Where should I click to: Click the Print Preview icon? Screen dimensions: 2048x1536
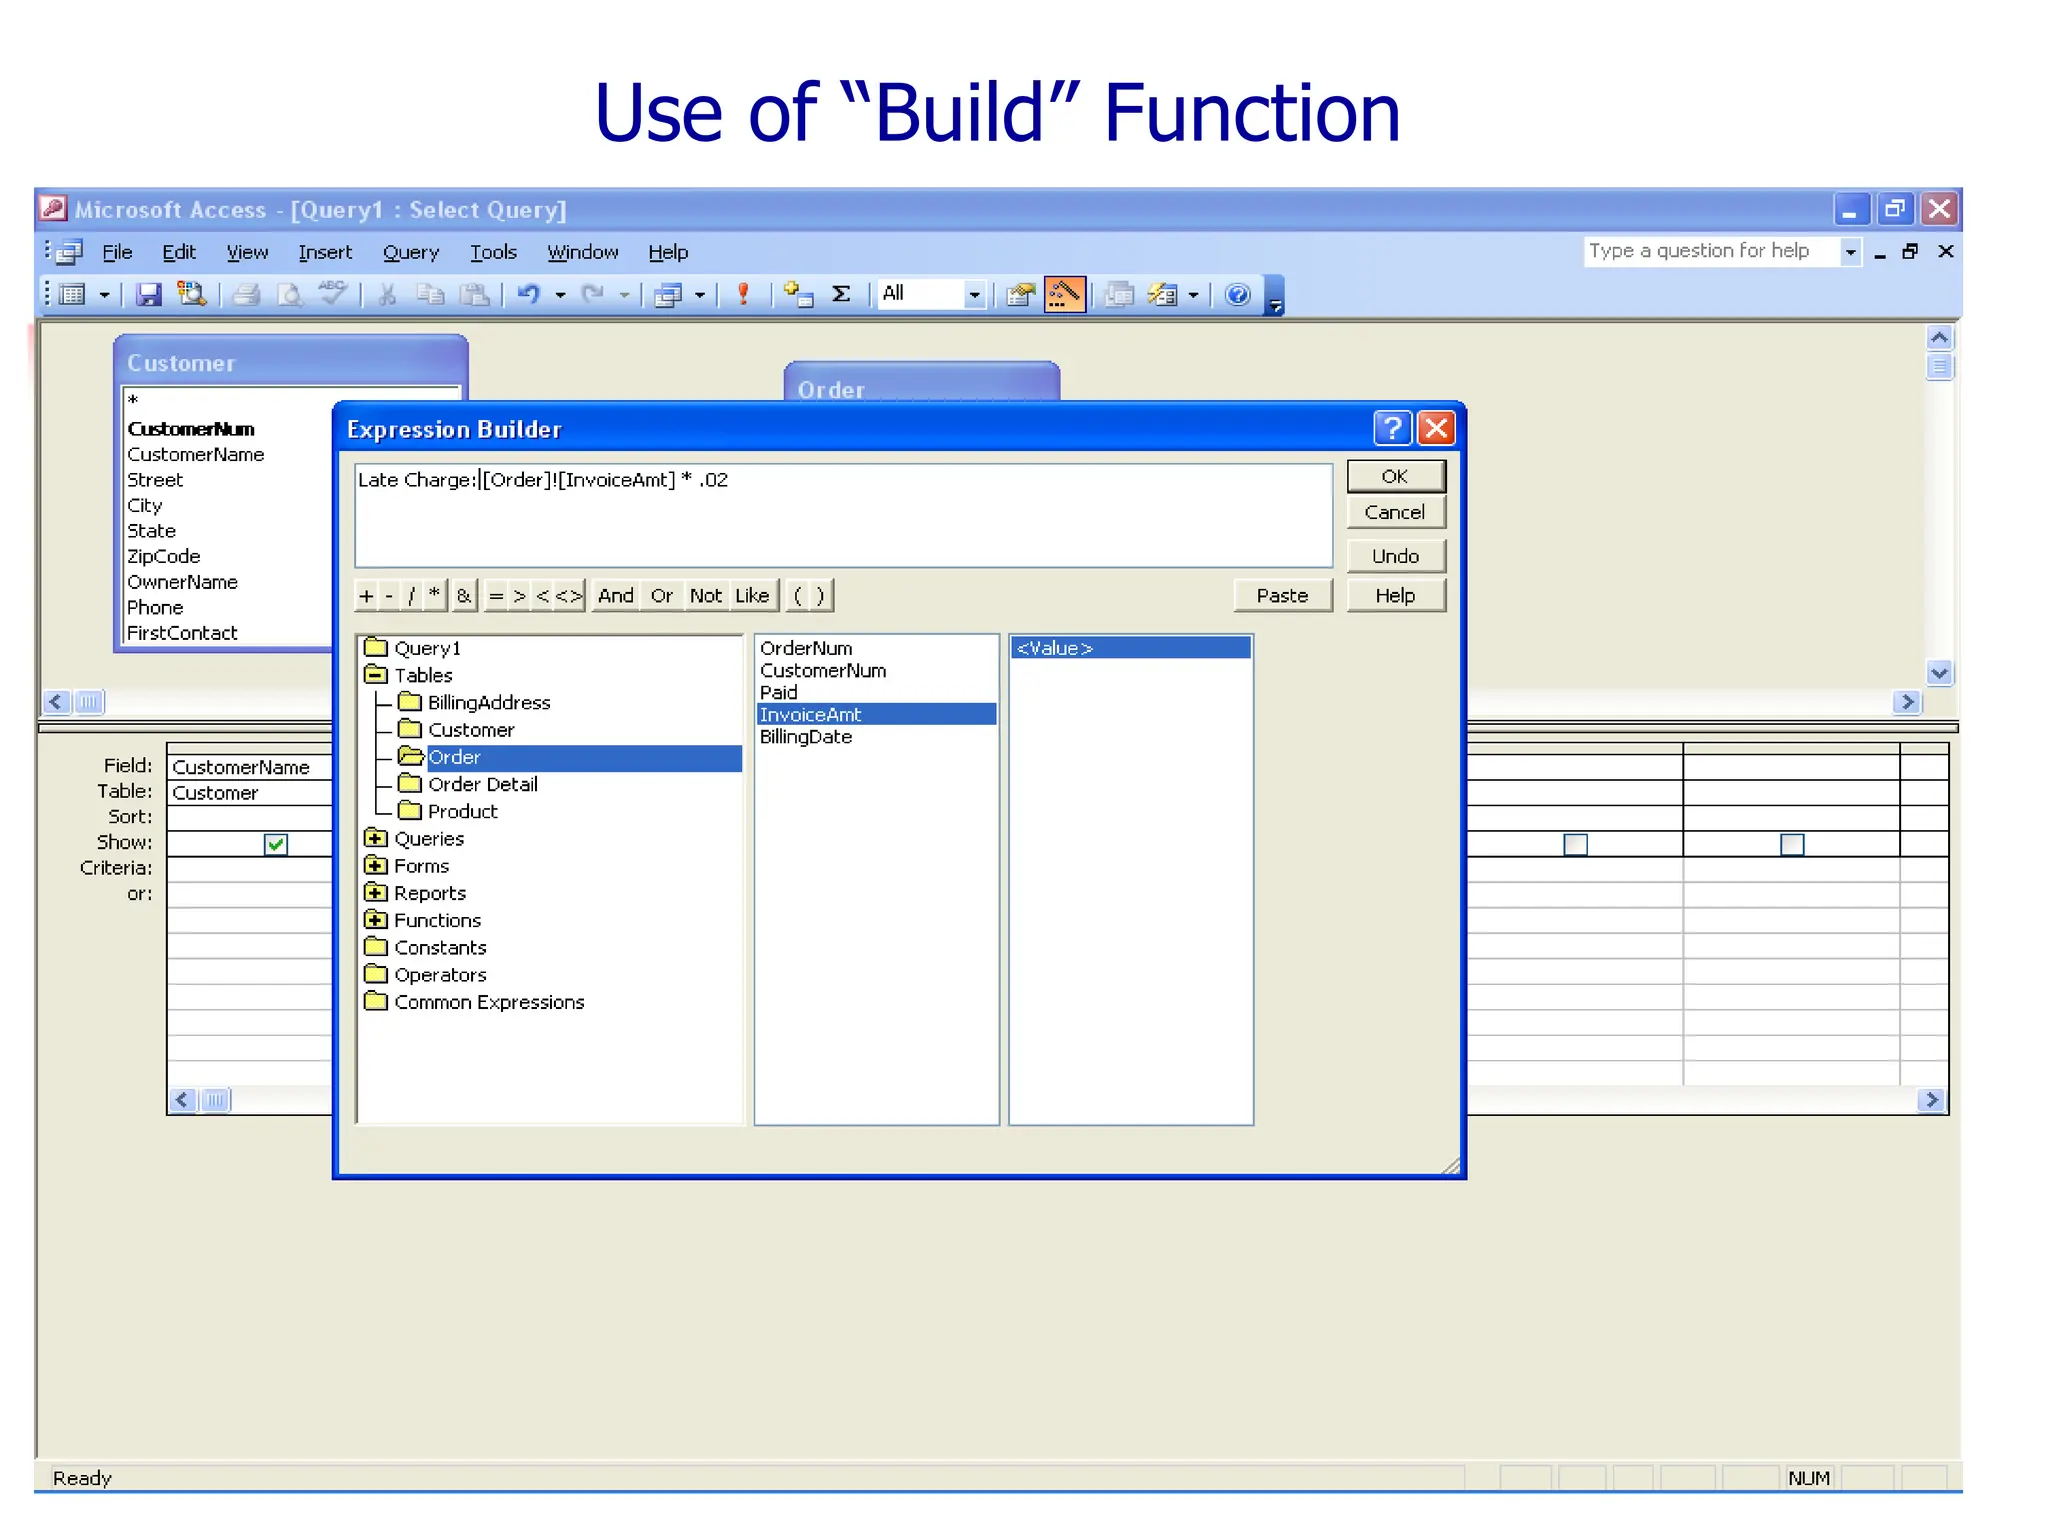(290, 294)
